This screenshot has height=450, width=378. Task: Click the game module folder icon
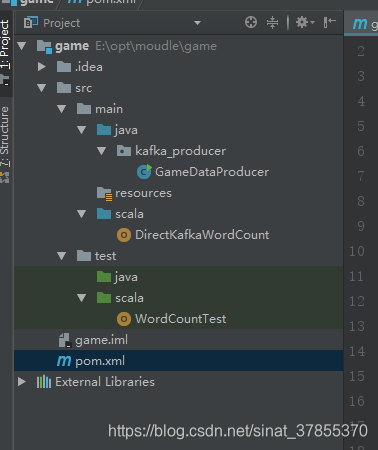click(x=44, y=46)
